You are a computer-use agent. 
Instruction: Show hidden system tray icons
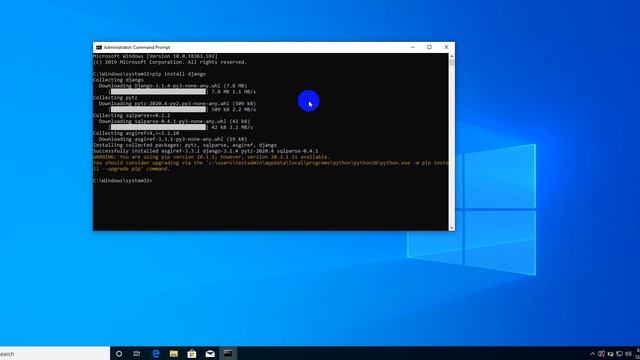tap(593, 354)
